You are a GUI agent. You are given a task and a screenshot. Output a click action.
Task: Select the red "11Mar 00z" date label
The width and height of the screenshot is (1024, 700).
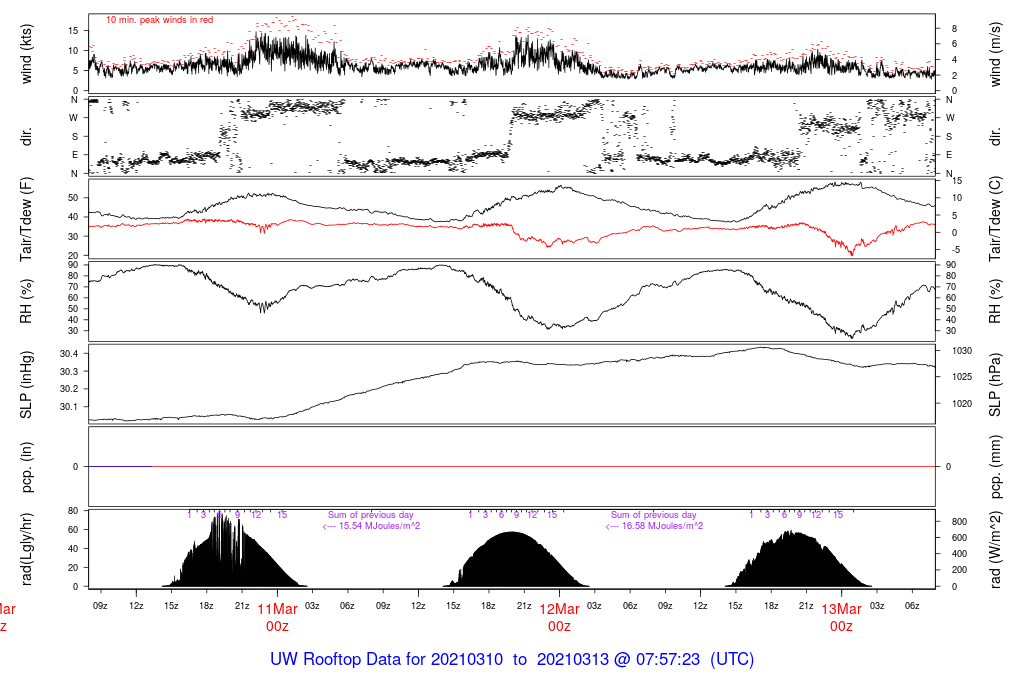pyautogui.click(x=278, y=618)
